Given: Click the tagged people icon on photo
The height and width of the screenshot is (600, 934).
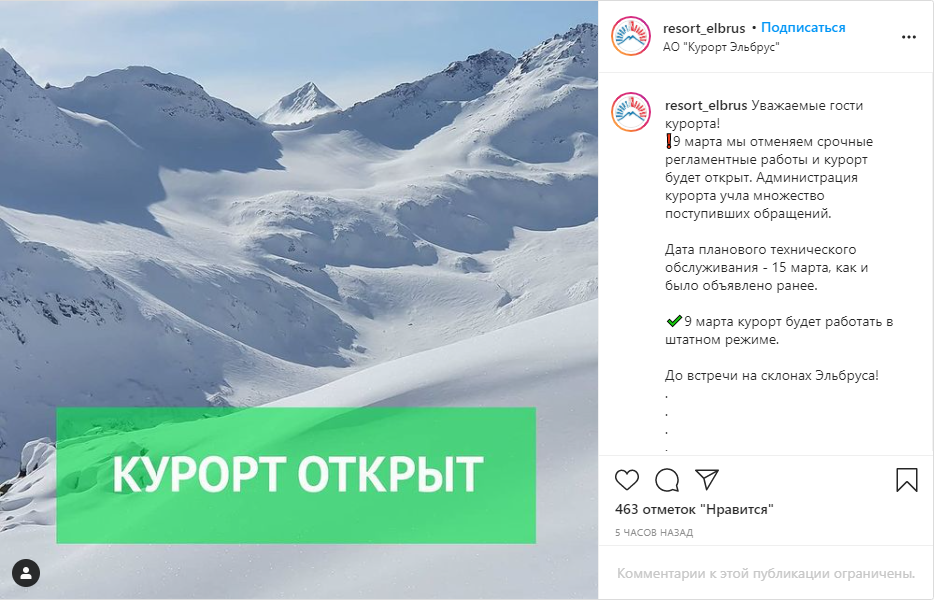Looking at the screenshot, I should point(26,573).
